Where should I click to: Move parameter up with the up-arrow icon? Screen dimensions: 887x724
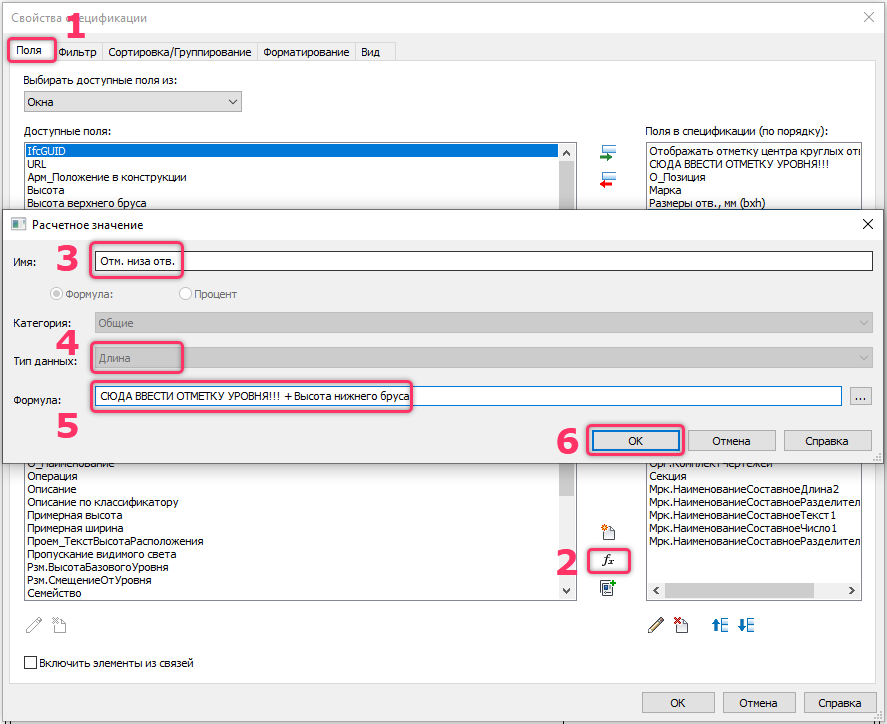(720, 625)
